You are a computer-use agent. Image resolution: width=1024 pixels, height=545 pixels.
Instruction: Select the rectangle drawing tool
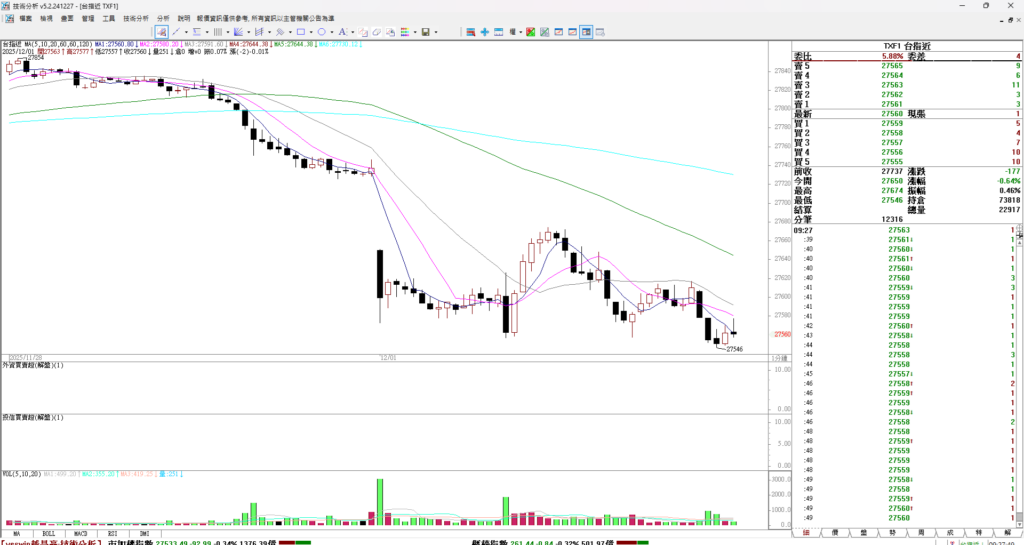(x=299, y=32)
